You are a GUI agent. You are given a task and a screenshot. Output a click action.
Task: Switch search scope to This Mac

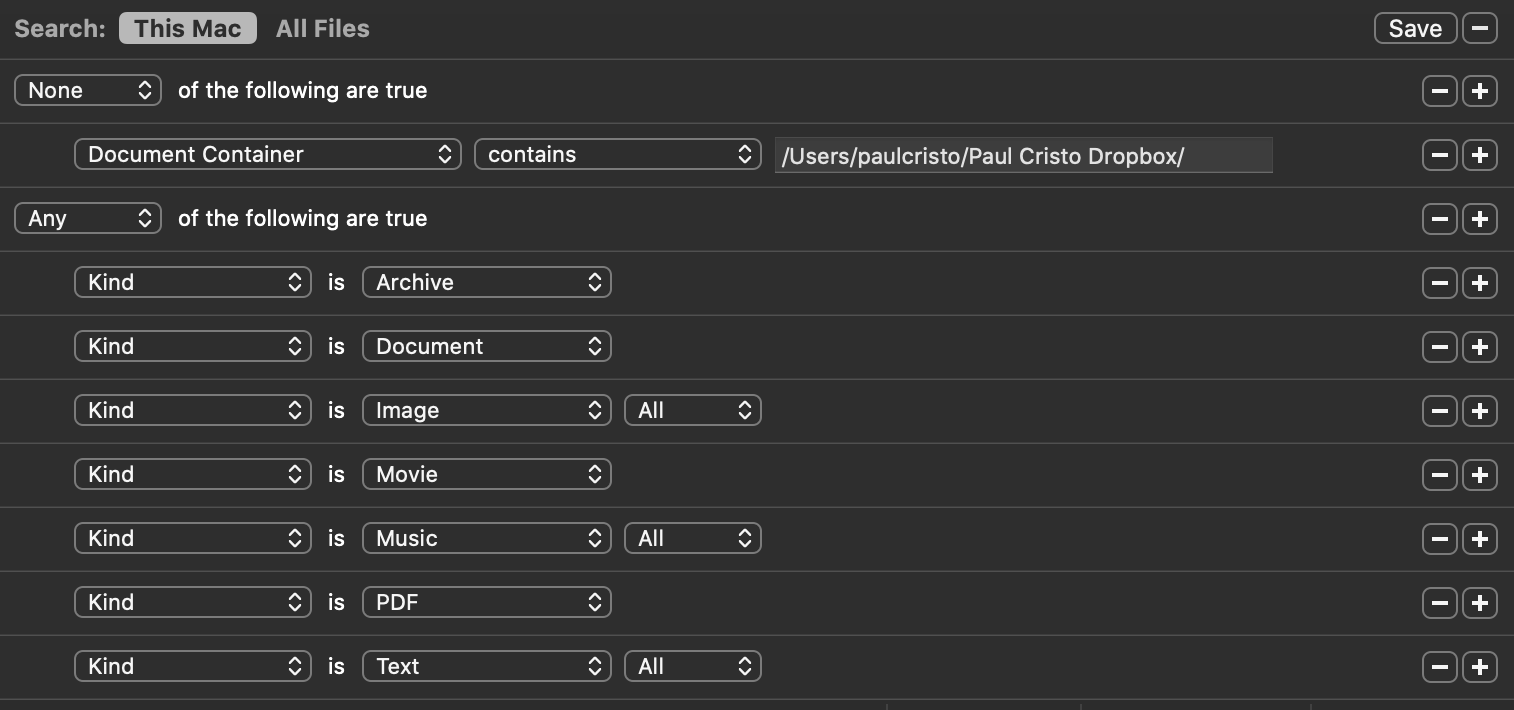(188, 29)
